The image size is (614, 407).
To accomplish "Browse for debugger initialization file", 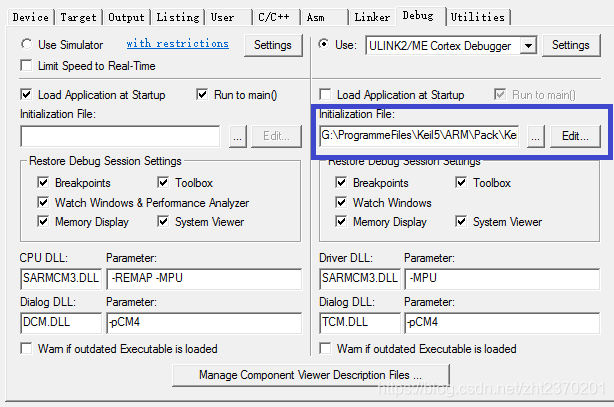I will (x=536, y=136).
